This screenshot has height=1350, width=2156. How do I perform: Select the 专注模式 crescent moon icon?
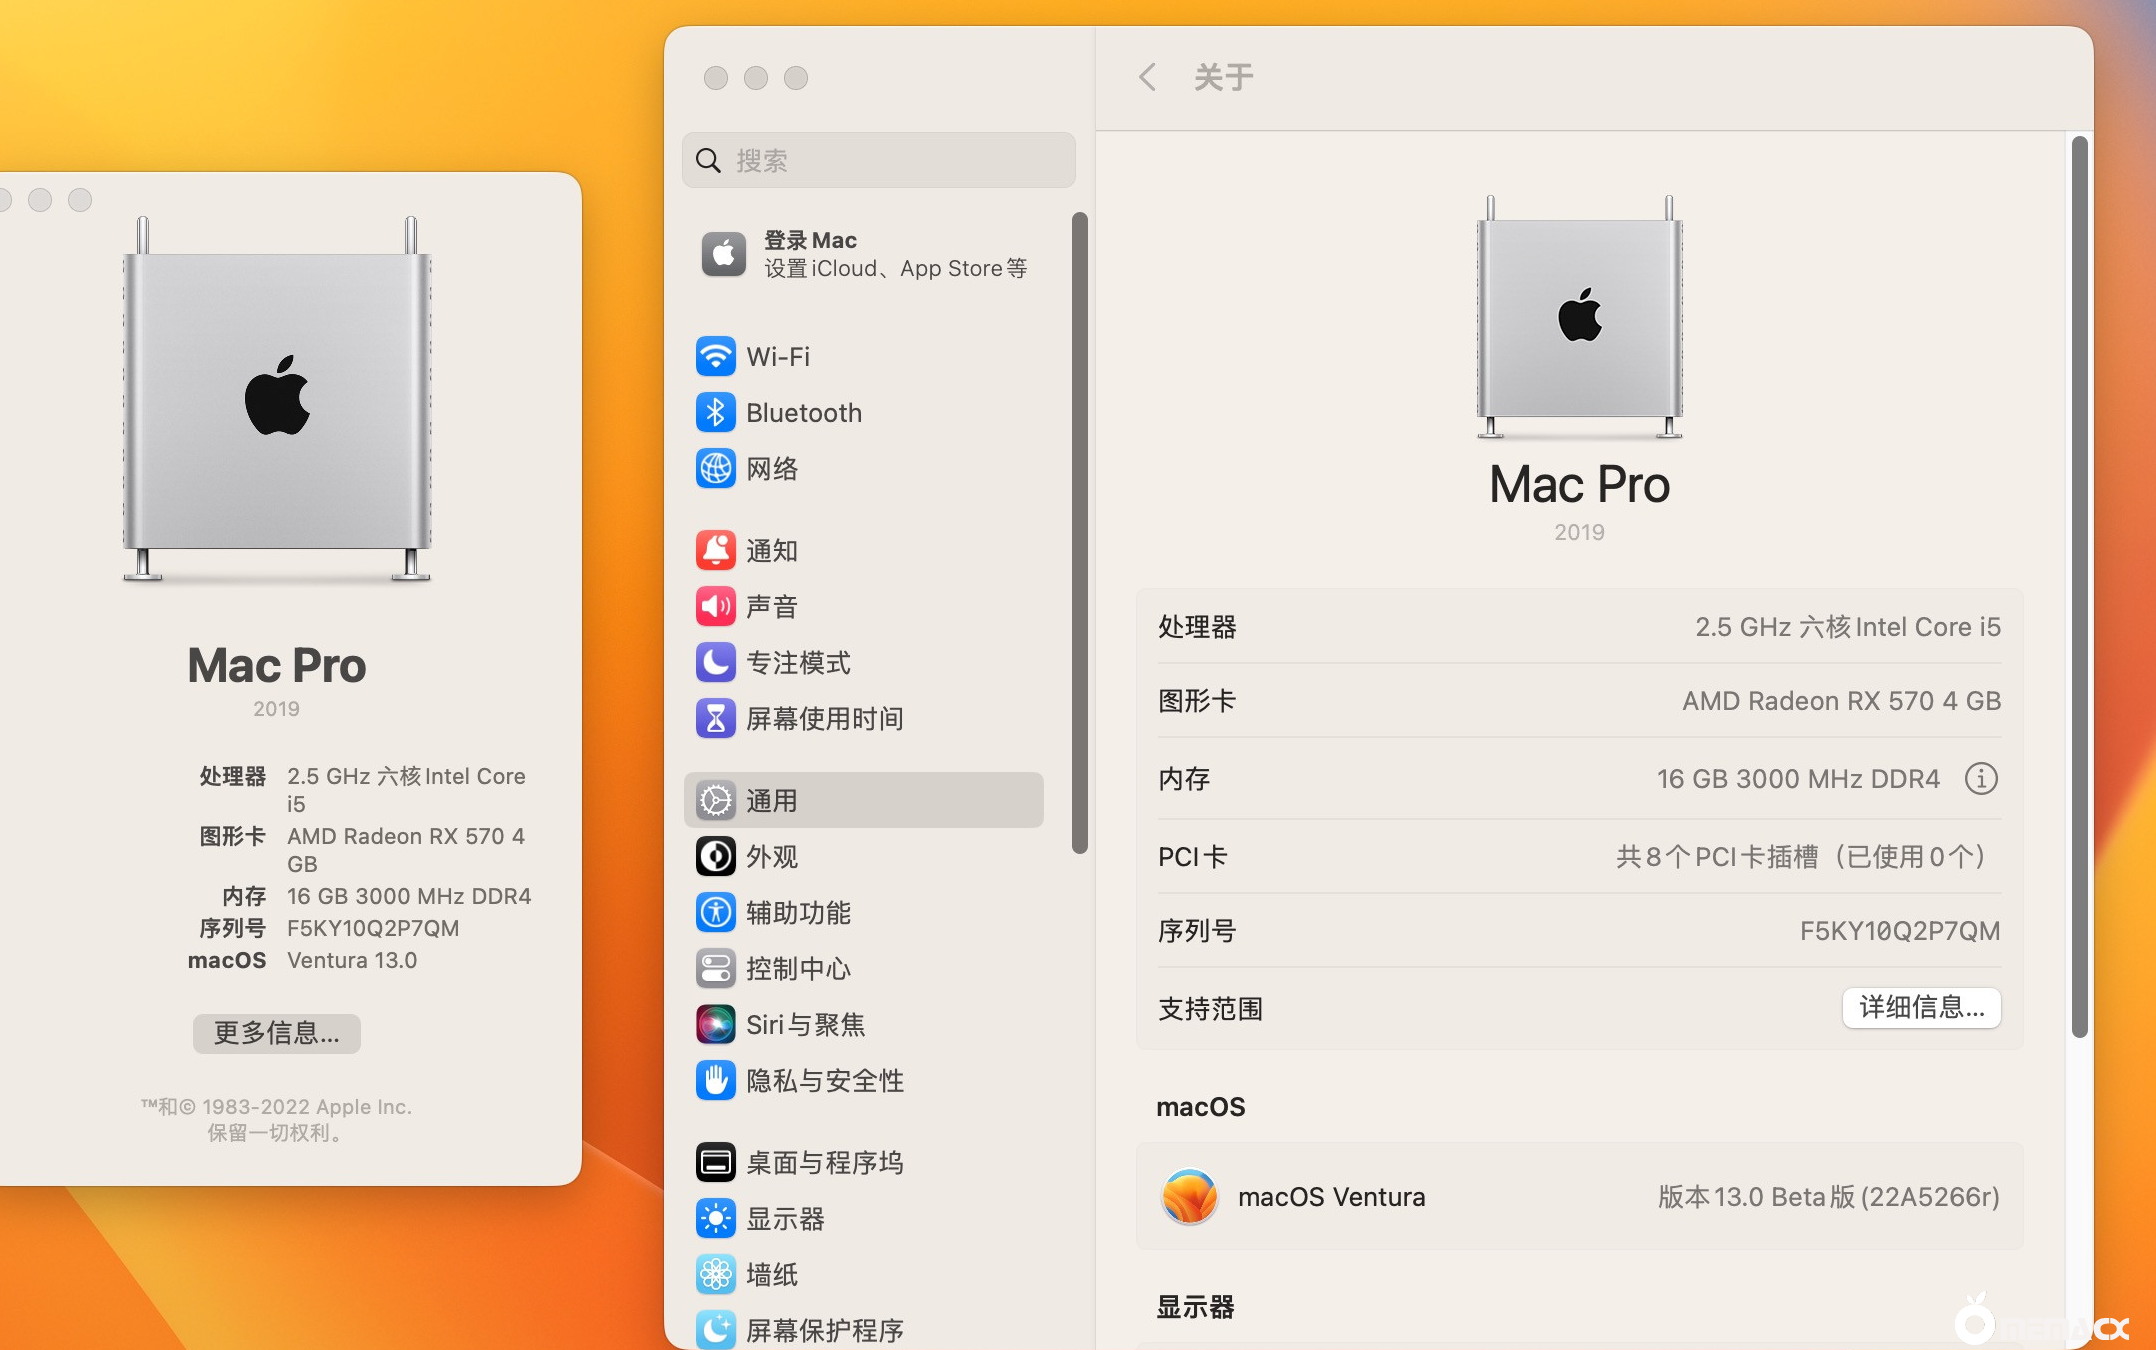point(716,662)
